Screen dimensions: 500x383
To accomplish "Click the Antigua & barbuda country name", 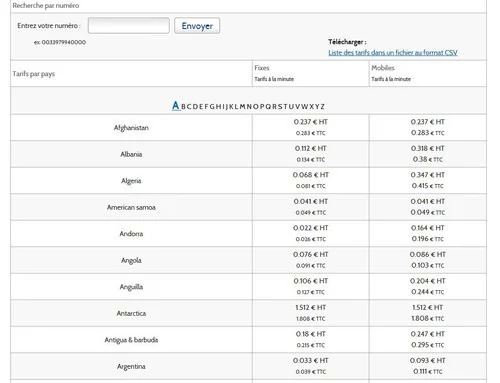I will pyautogui.click(x=131, y=340).
